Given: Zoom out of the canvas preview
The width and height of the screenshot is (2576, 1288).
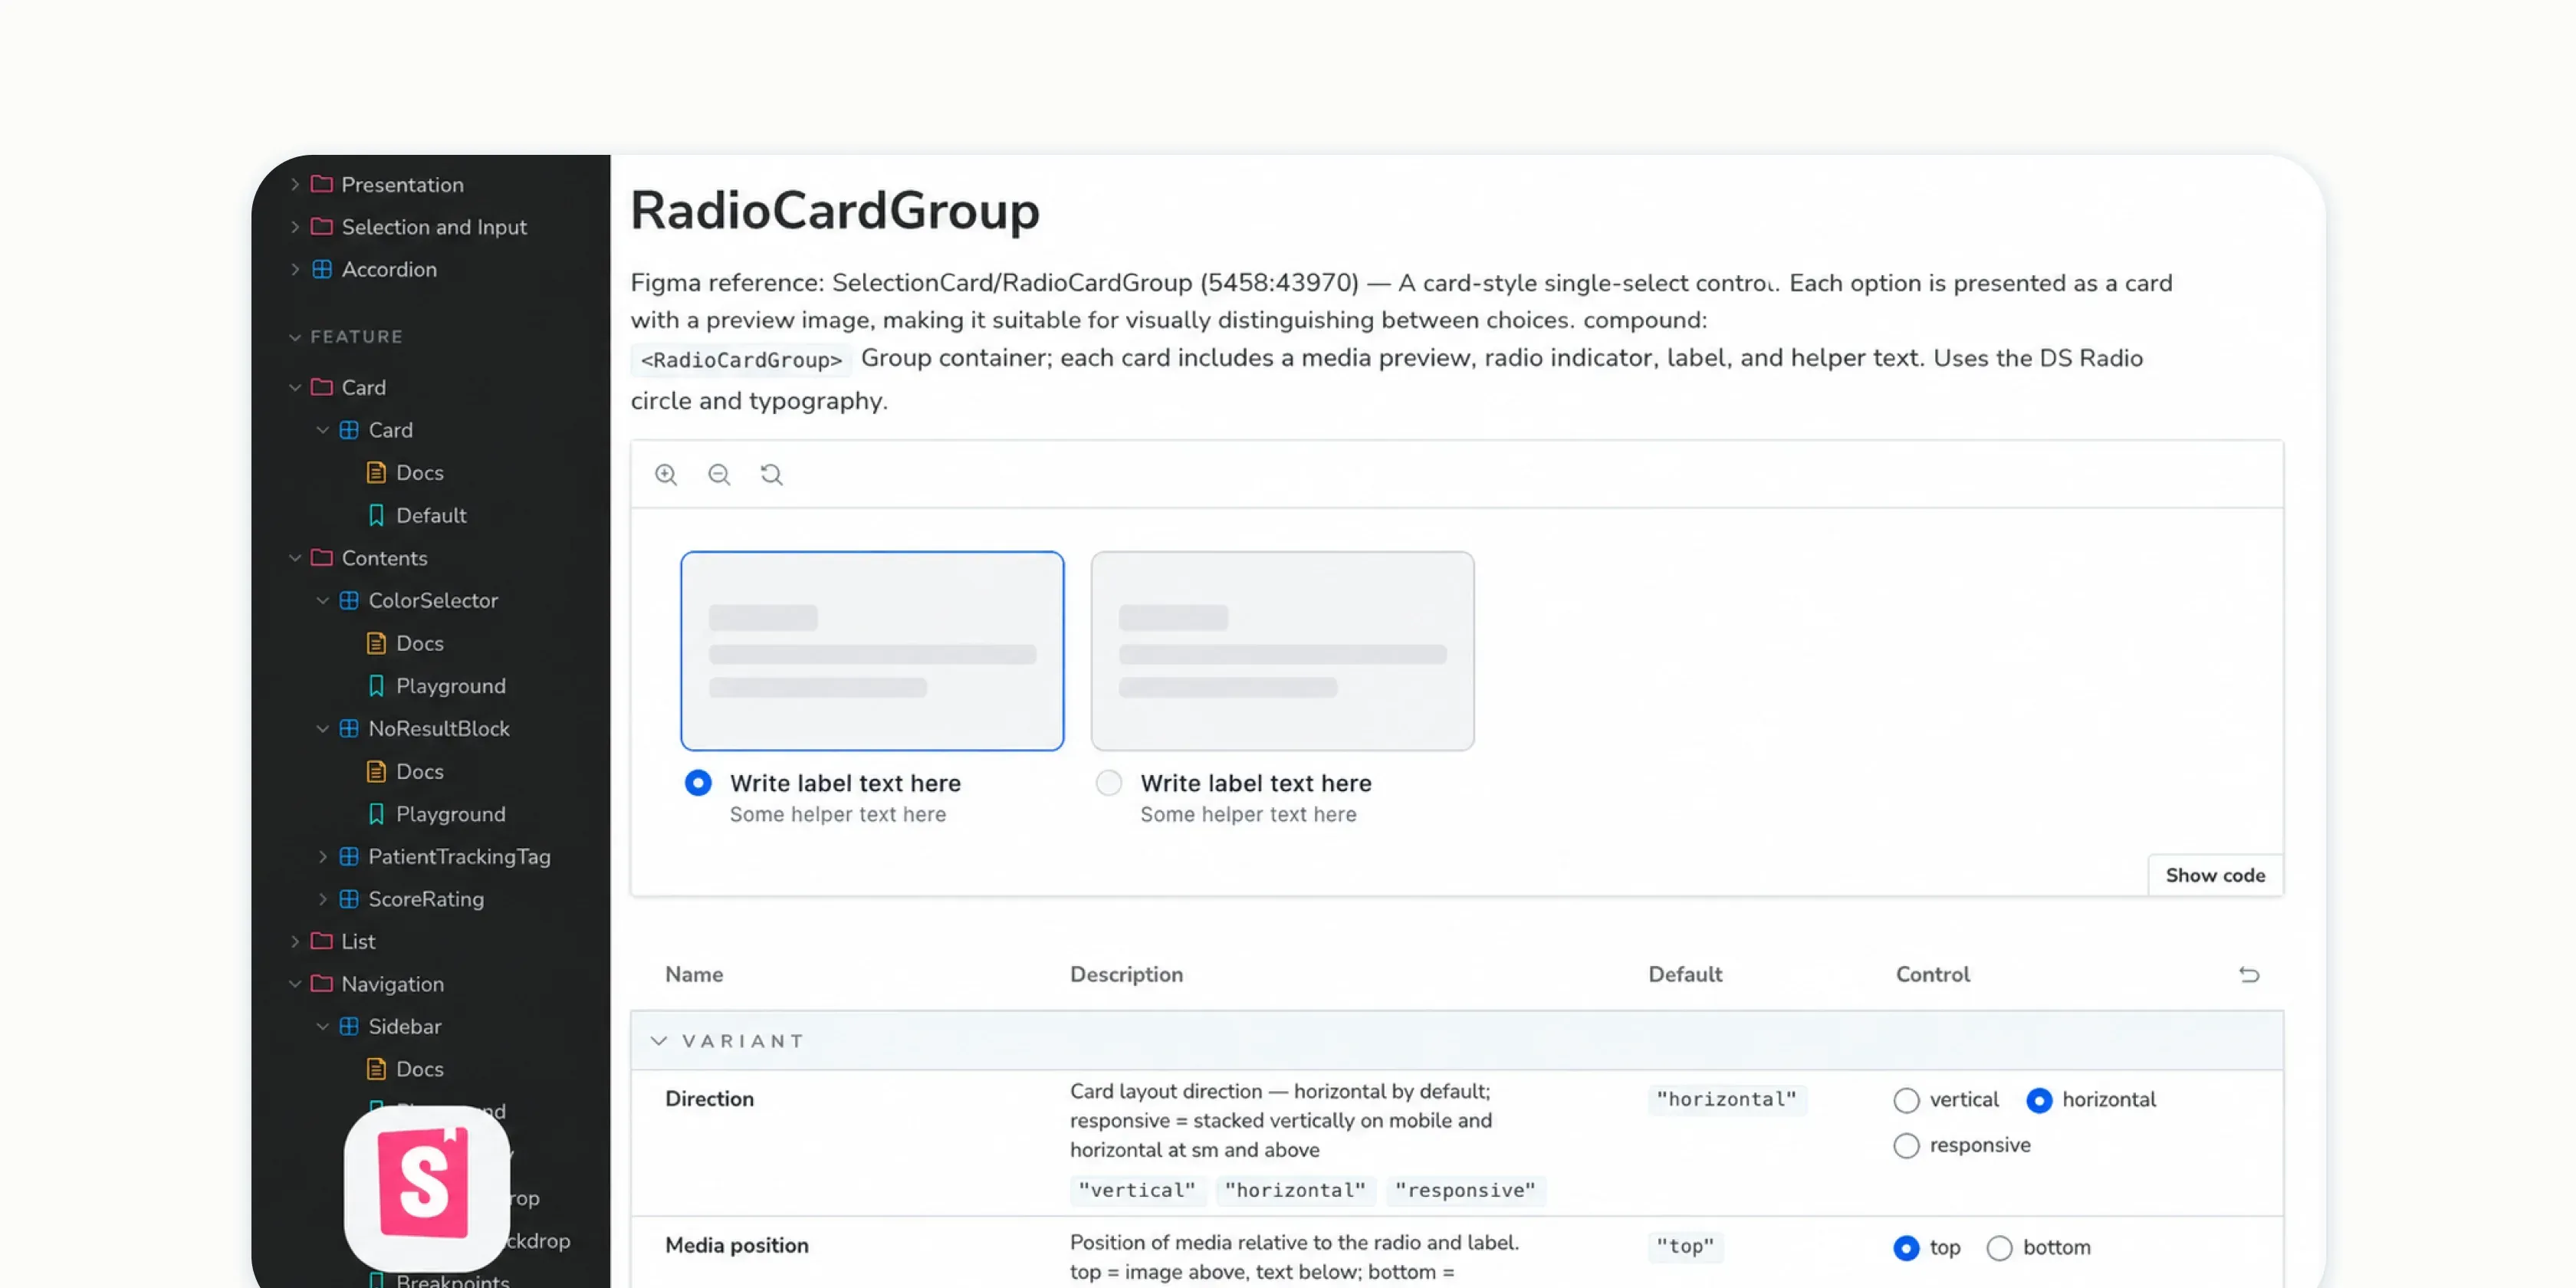Looking at the screenshot, I should 719,474.
